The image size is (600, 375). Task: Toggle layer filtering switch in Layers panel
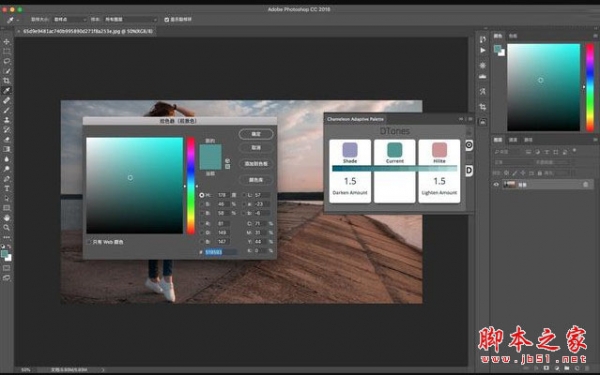pyautogui.click(x=574, y=151)
